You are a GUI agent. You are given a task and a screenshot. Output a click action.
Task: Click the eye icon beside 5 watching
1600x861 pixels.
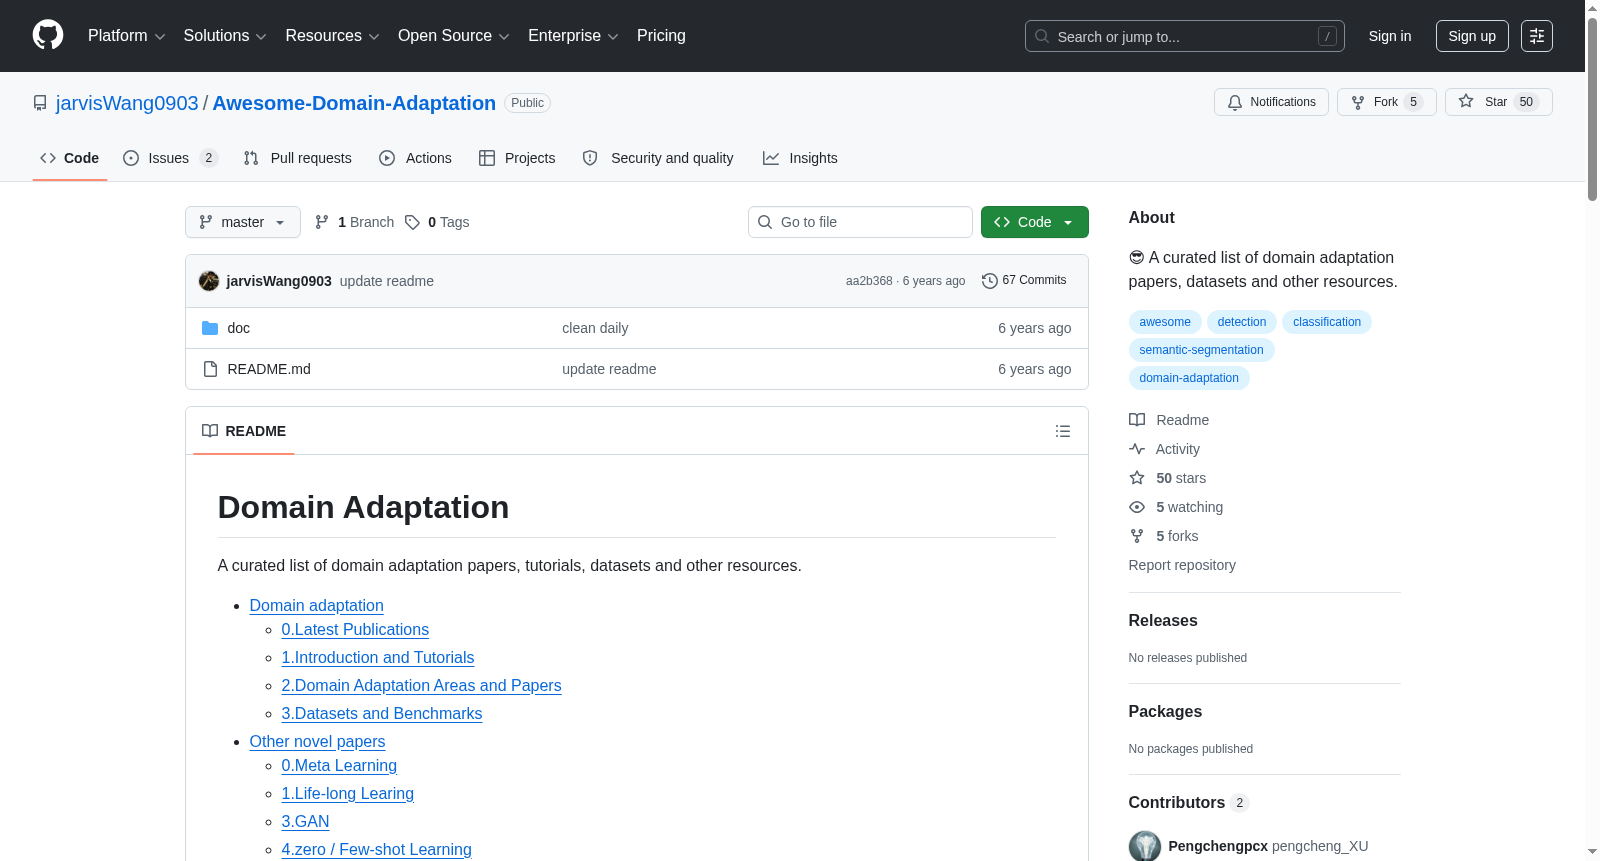tap(1137, 507)
